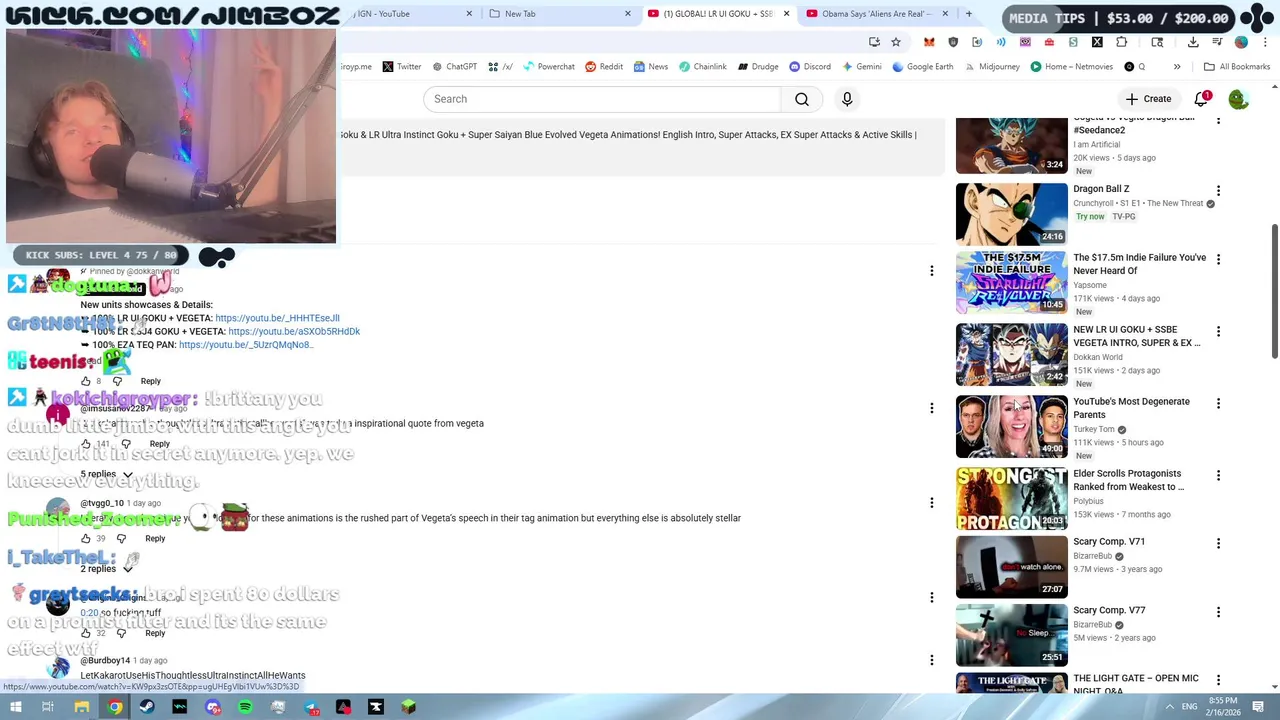Try now Crunchyroll Dragon Ball Z link
Image resolution: width=1280 pixels, height=720 pixels.
pyautogui.click(x=1090, y=217)
